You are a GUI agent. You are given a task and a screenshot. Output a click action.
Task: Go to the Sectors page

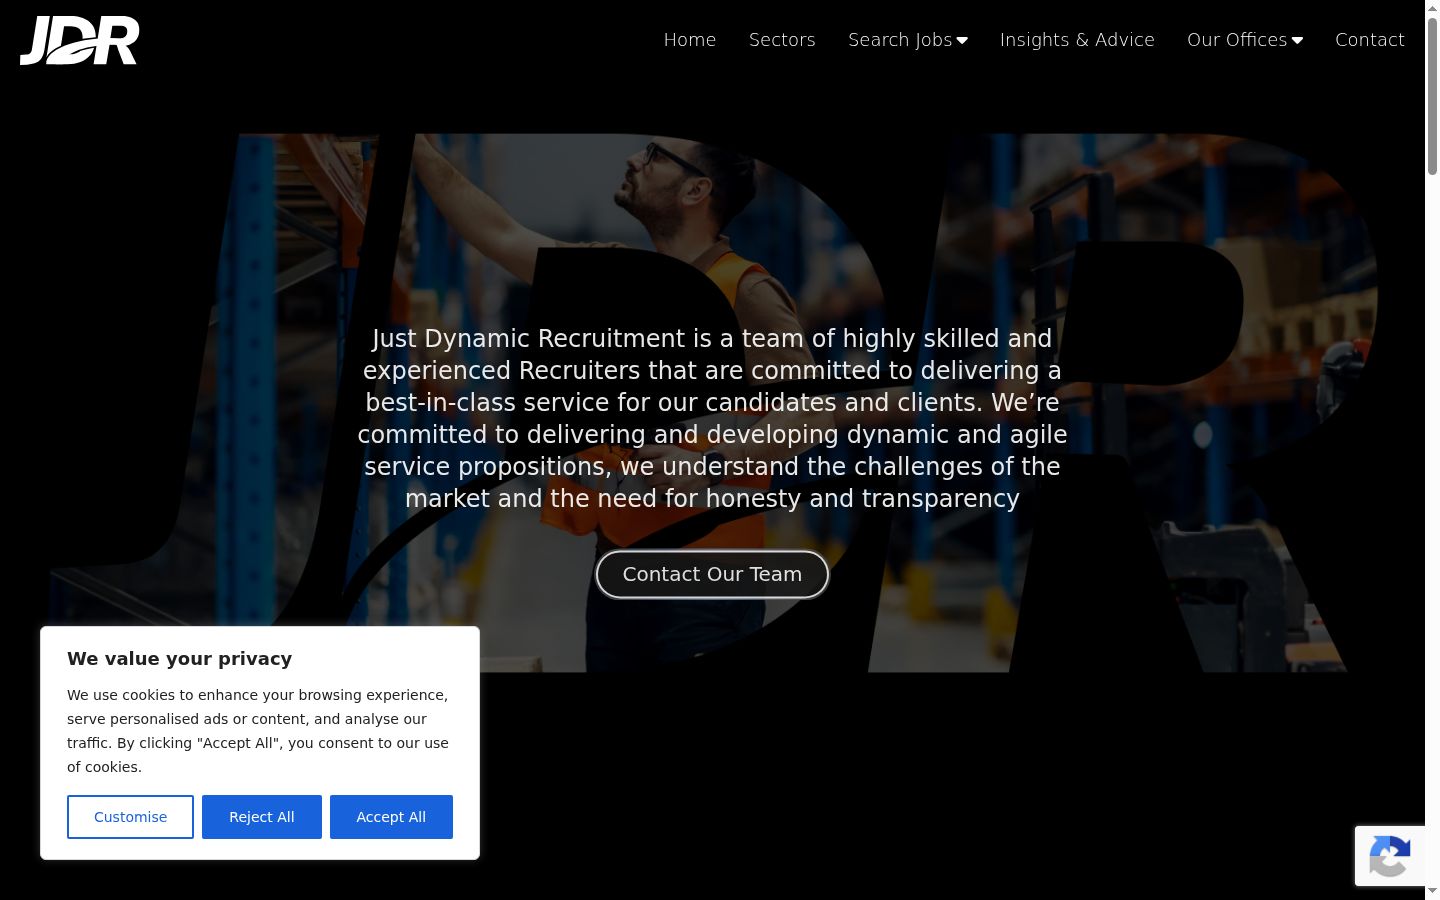(782, 40)
